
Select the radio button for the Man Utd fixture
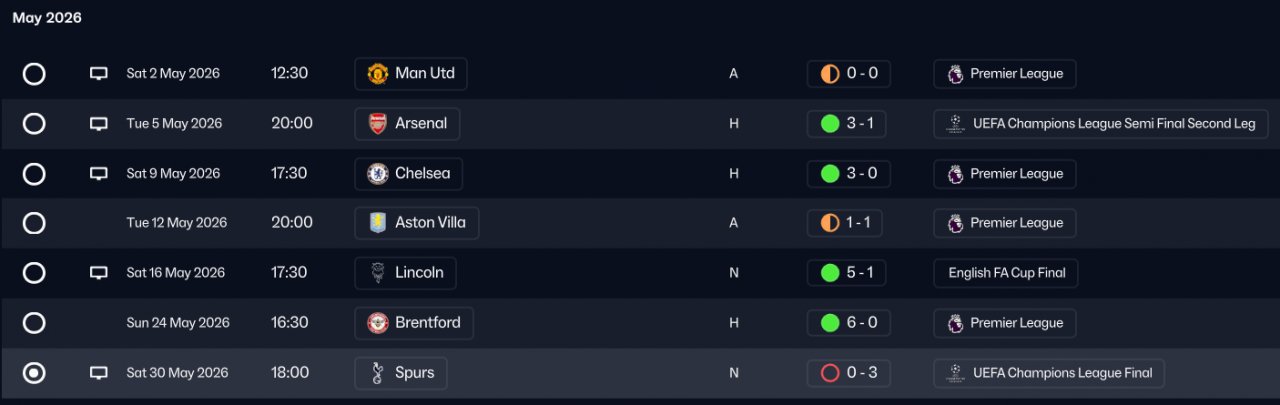point(34,74)
